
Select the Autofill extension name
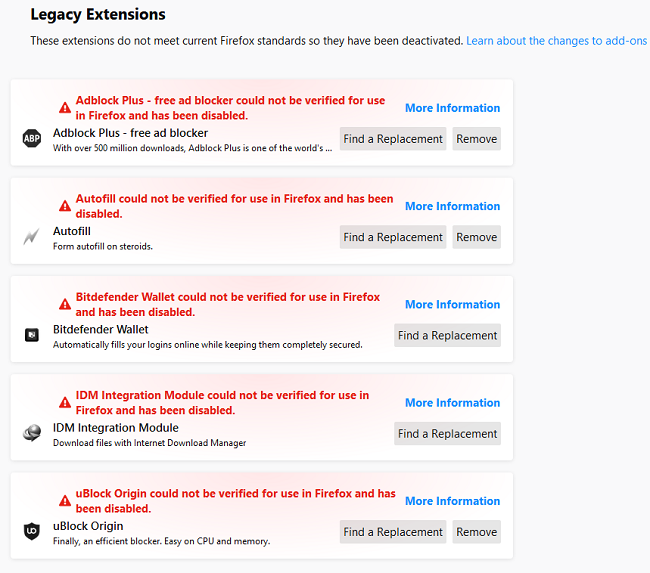pyautogui.click(x=72, y=231)
